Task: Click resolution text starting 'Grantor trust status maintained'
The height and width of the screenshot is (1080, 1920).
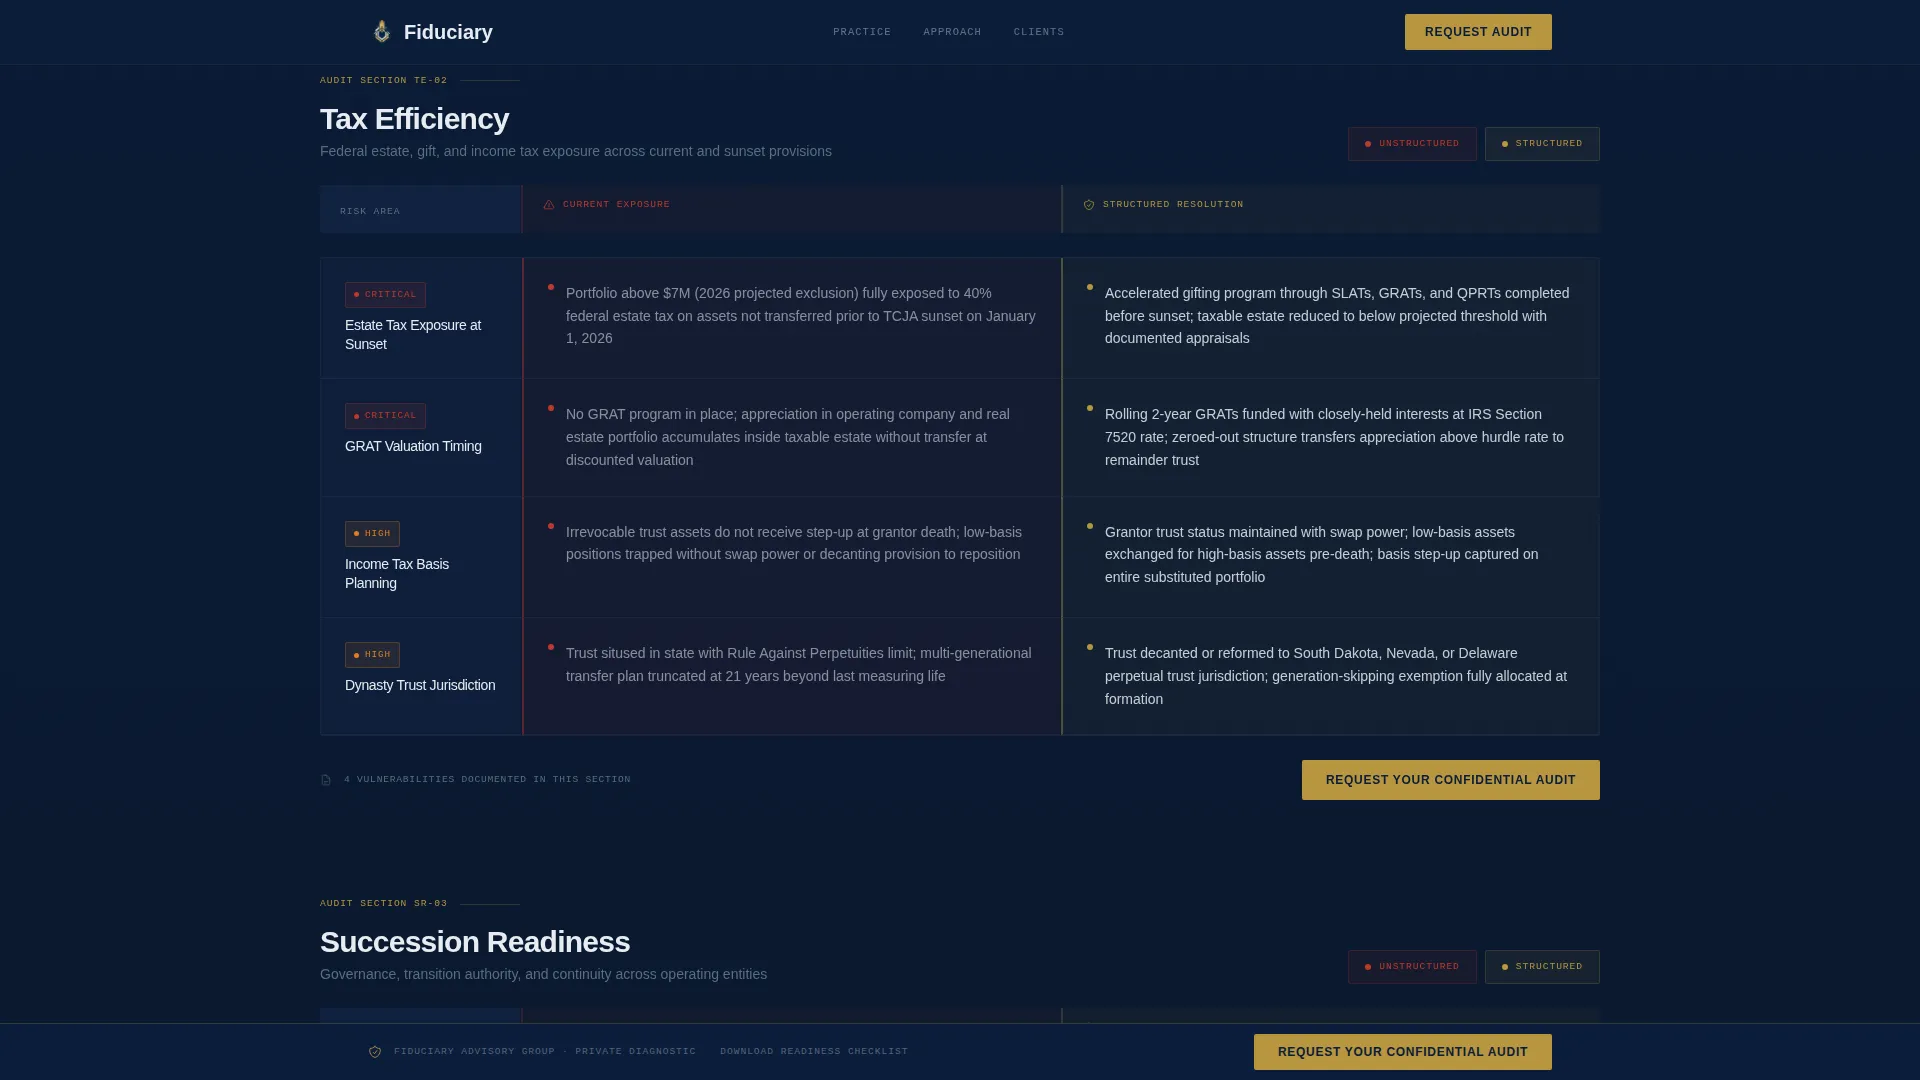Action: (1322, 555)
